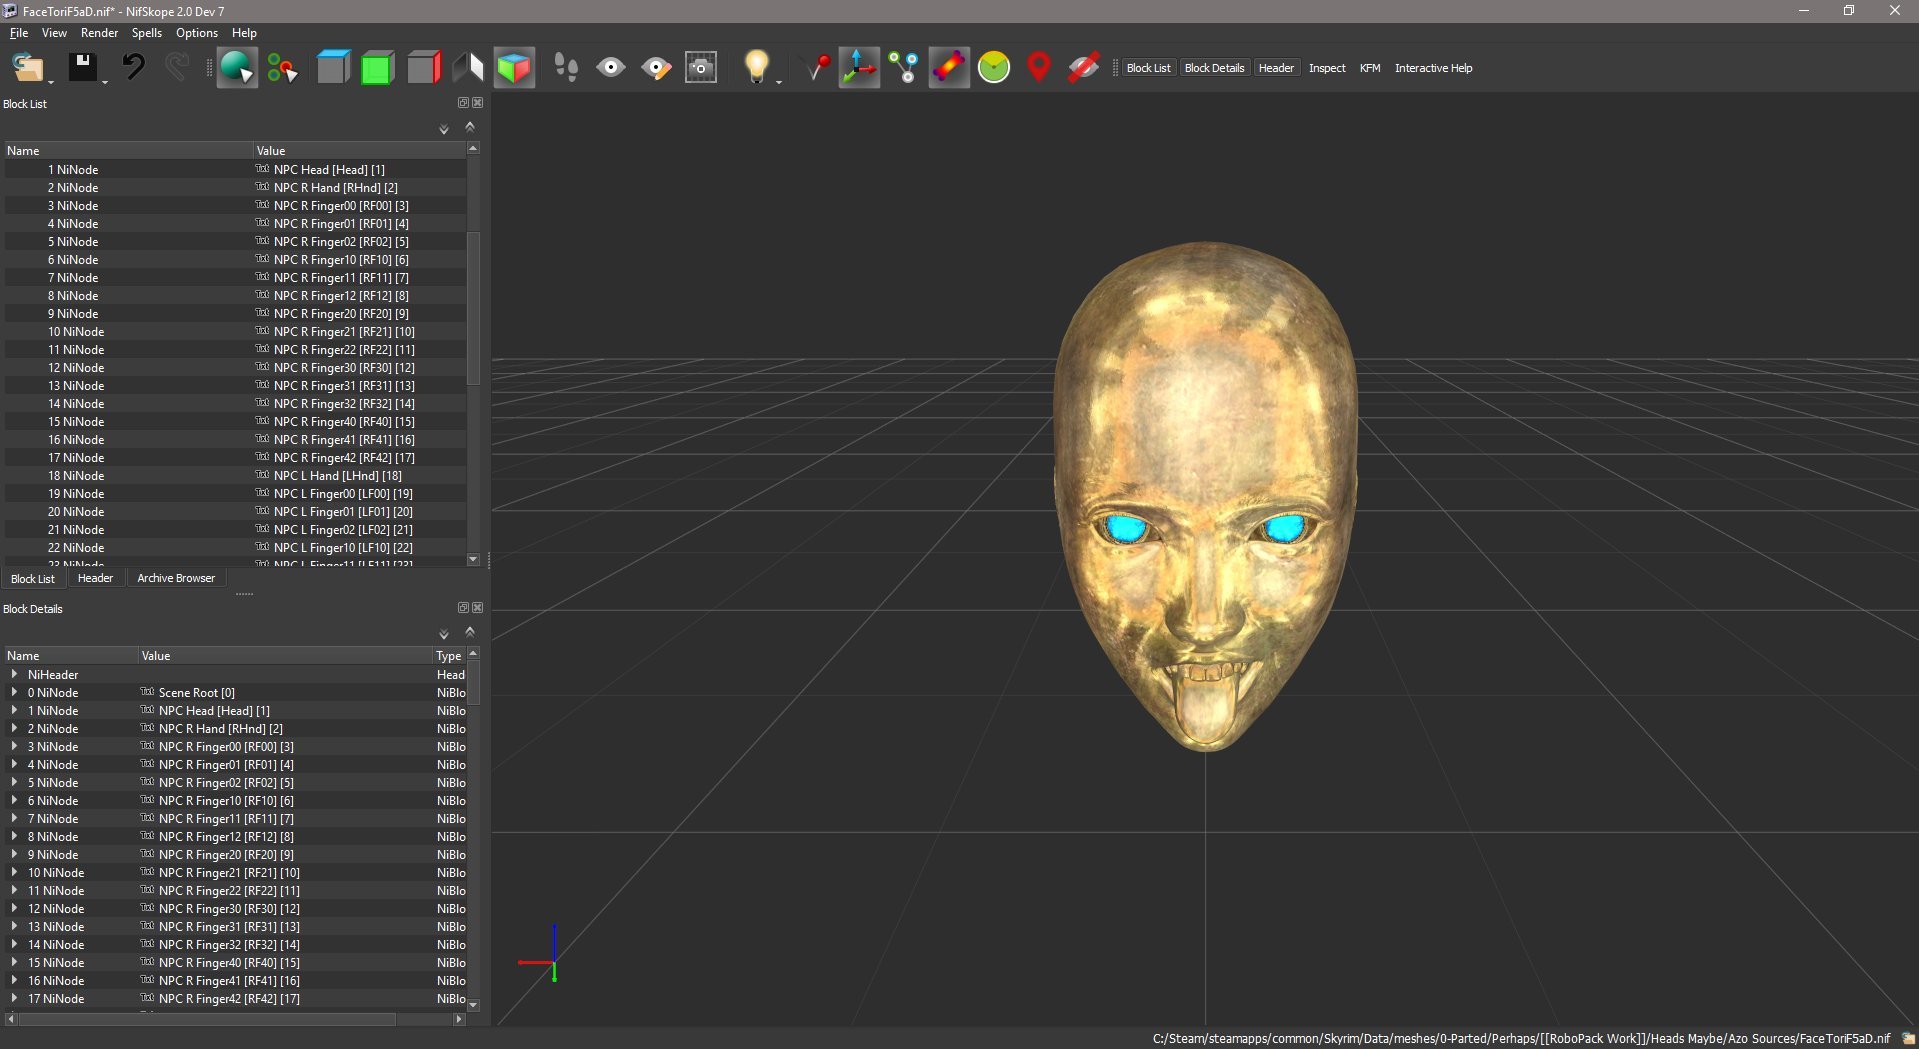The width and height of the screenshot is (1919, 1049).
Task: Click the Block Details horizontal scrollbar
Action: coord(207,1020)
